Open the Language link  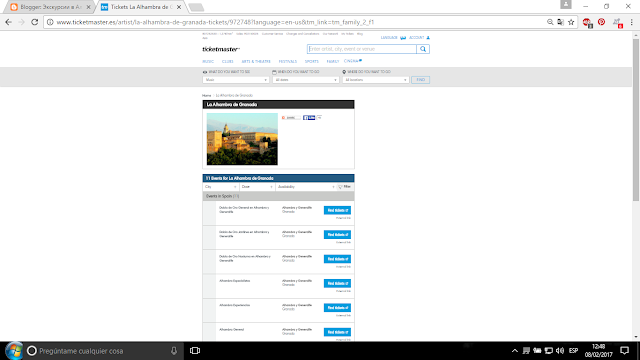389,38
